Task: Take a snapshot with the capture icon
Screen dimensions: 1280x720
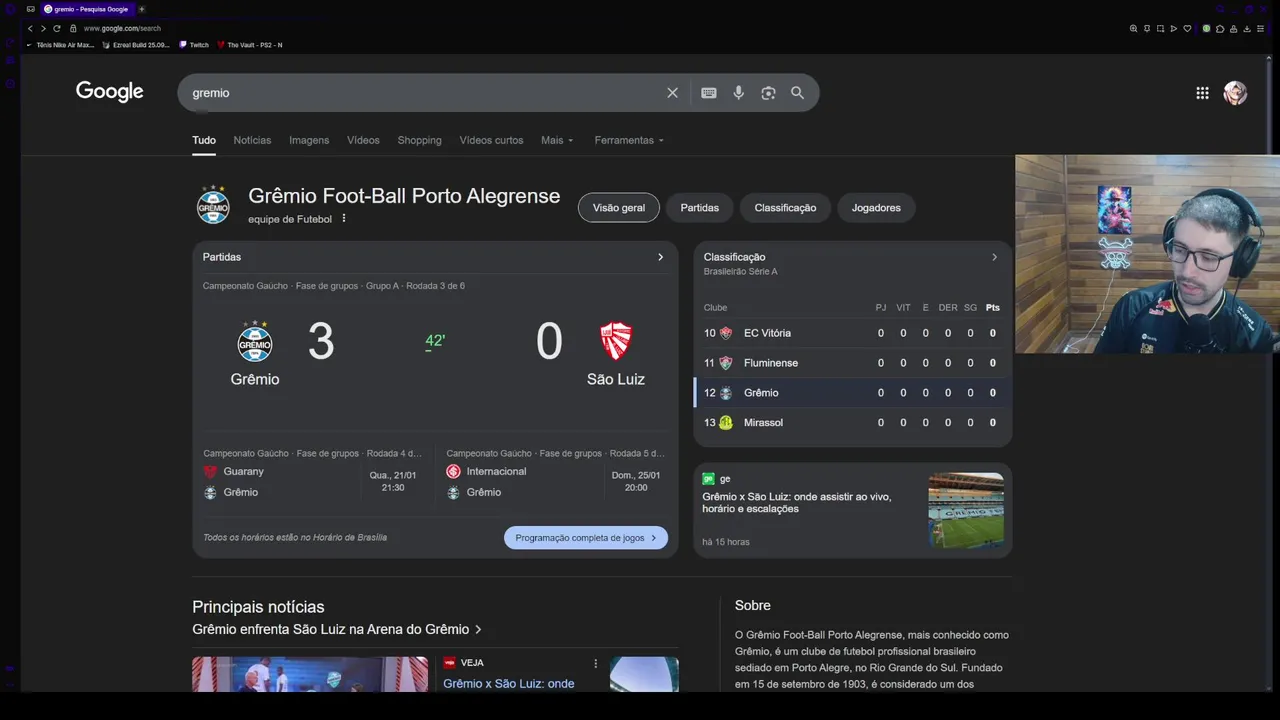Action: click(x=1160, y=29)
